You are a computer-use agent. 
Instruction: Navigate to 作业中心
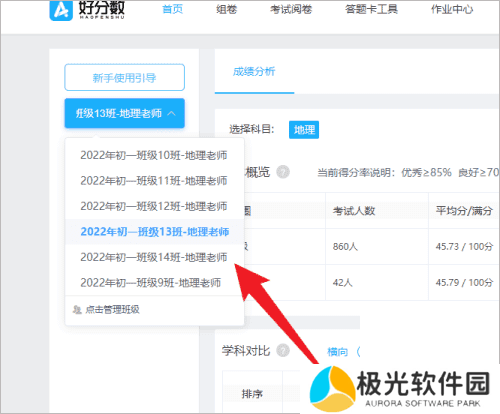tap(452, 9)
